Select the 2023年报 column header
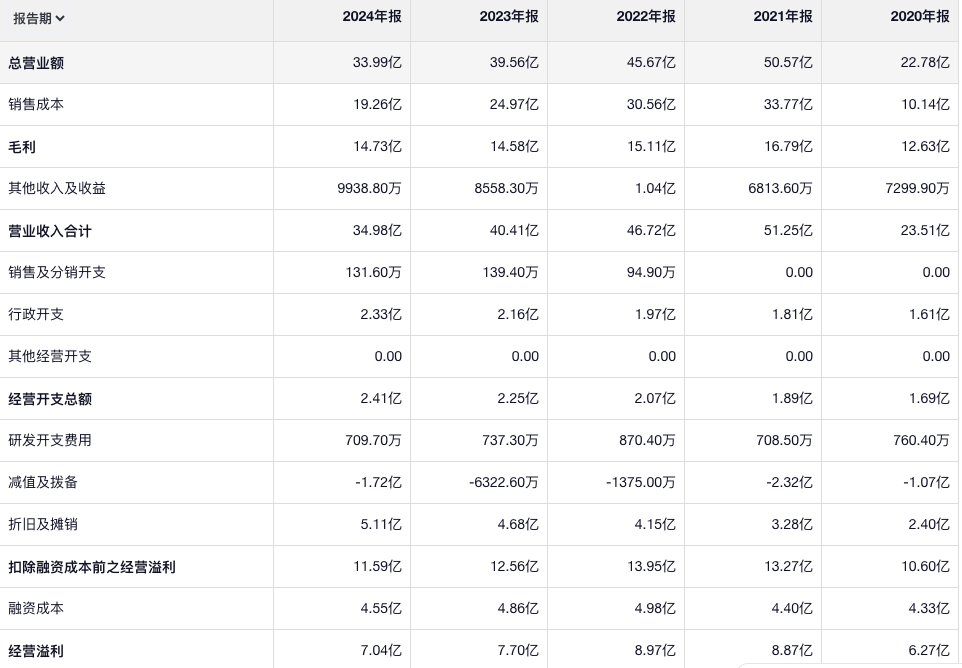 point(508,17)
